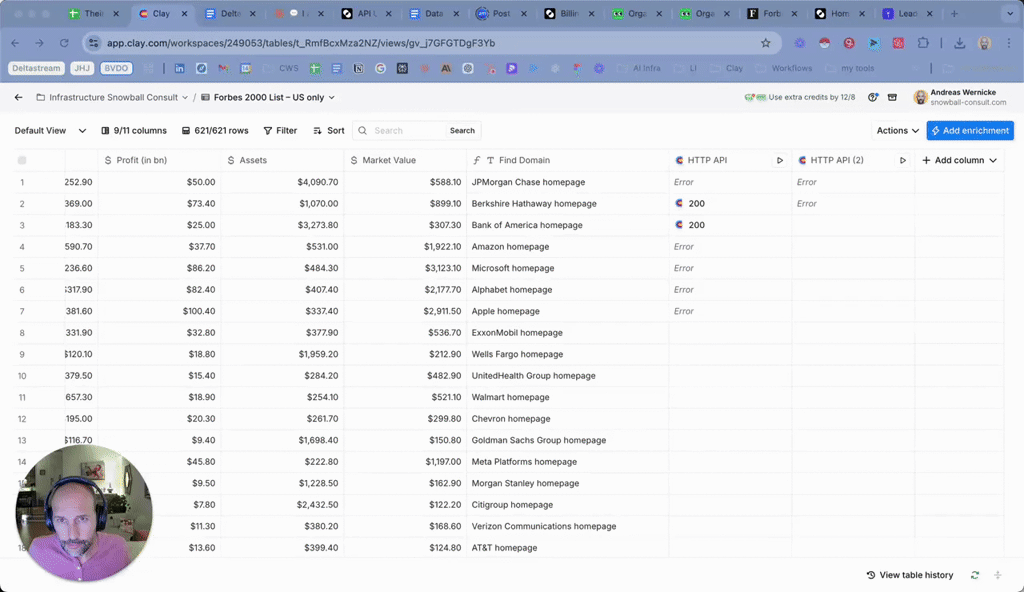This screenshot has width=1024, height=592.
Task: Click the table Search input field
Action: (405, 131)
